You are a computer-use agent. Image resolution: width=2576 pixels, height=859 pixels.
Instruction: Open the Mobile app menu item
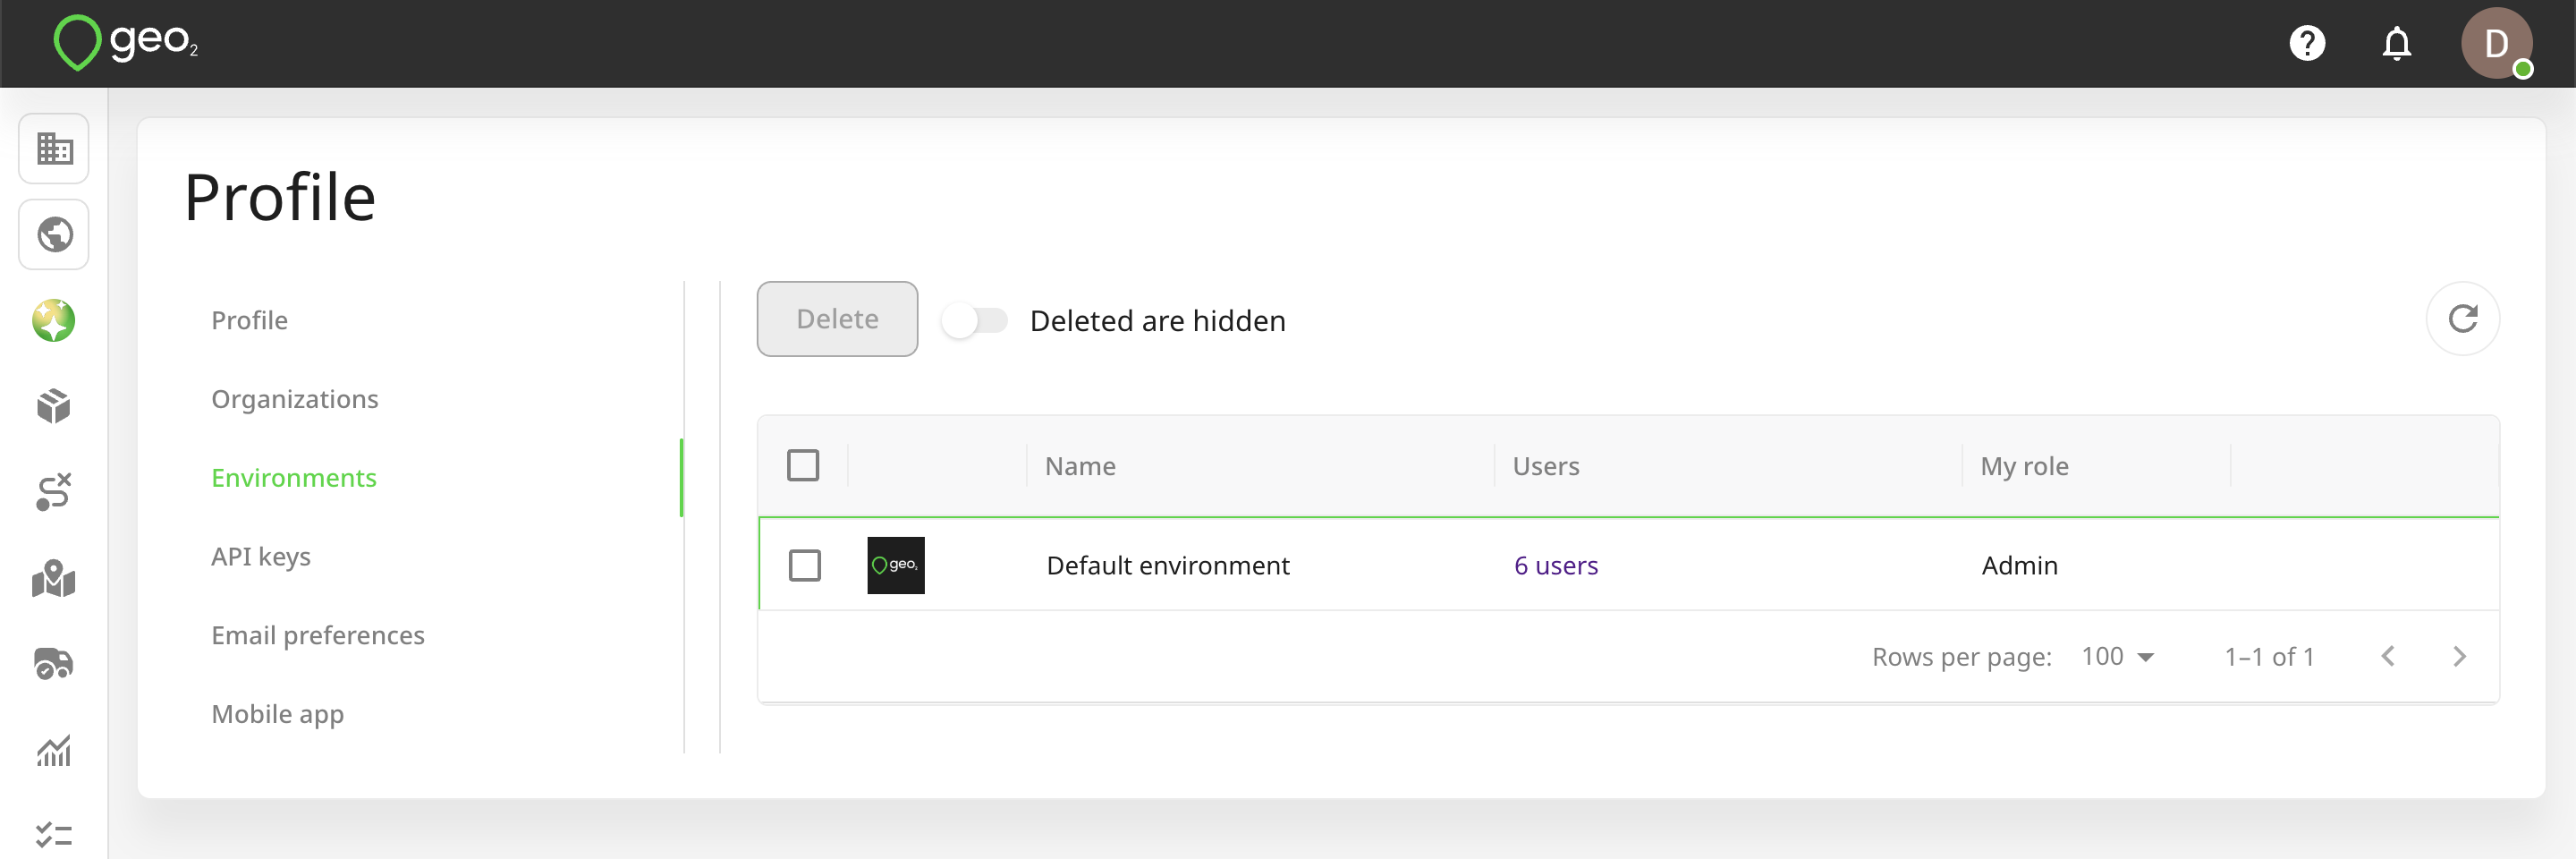(278, 714)
